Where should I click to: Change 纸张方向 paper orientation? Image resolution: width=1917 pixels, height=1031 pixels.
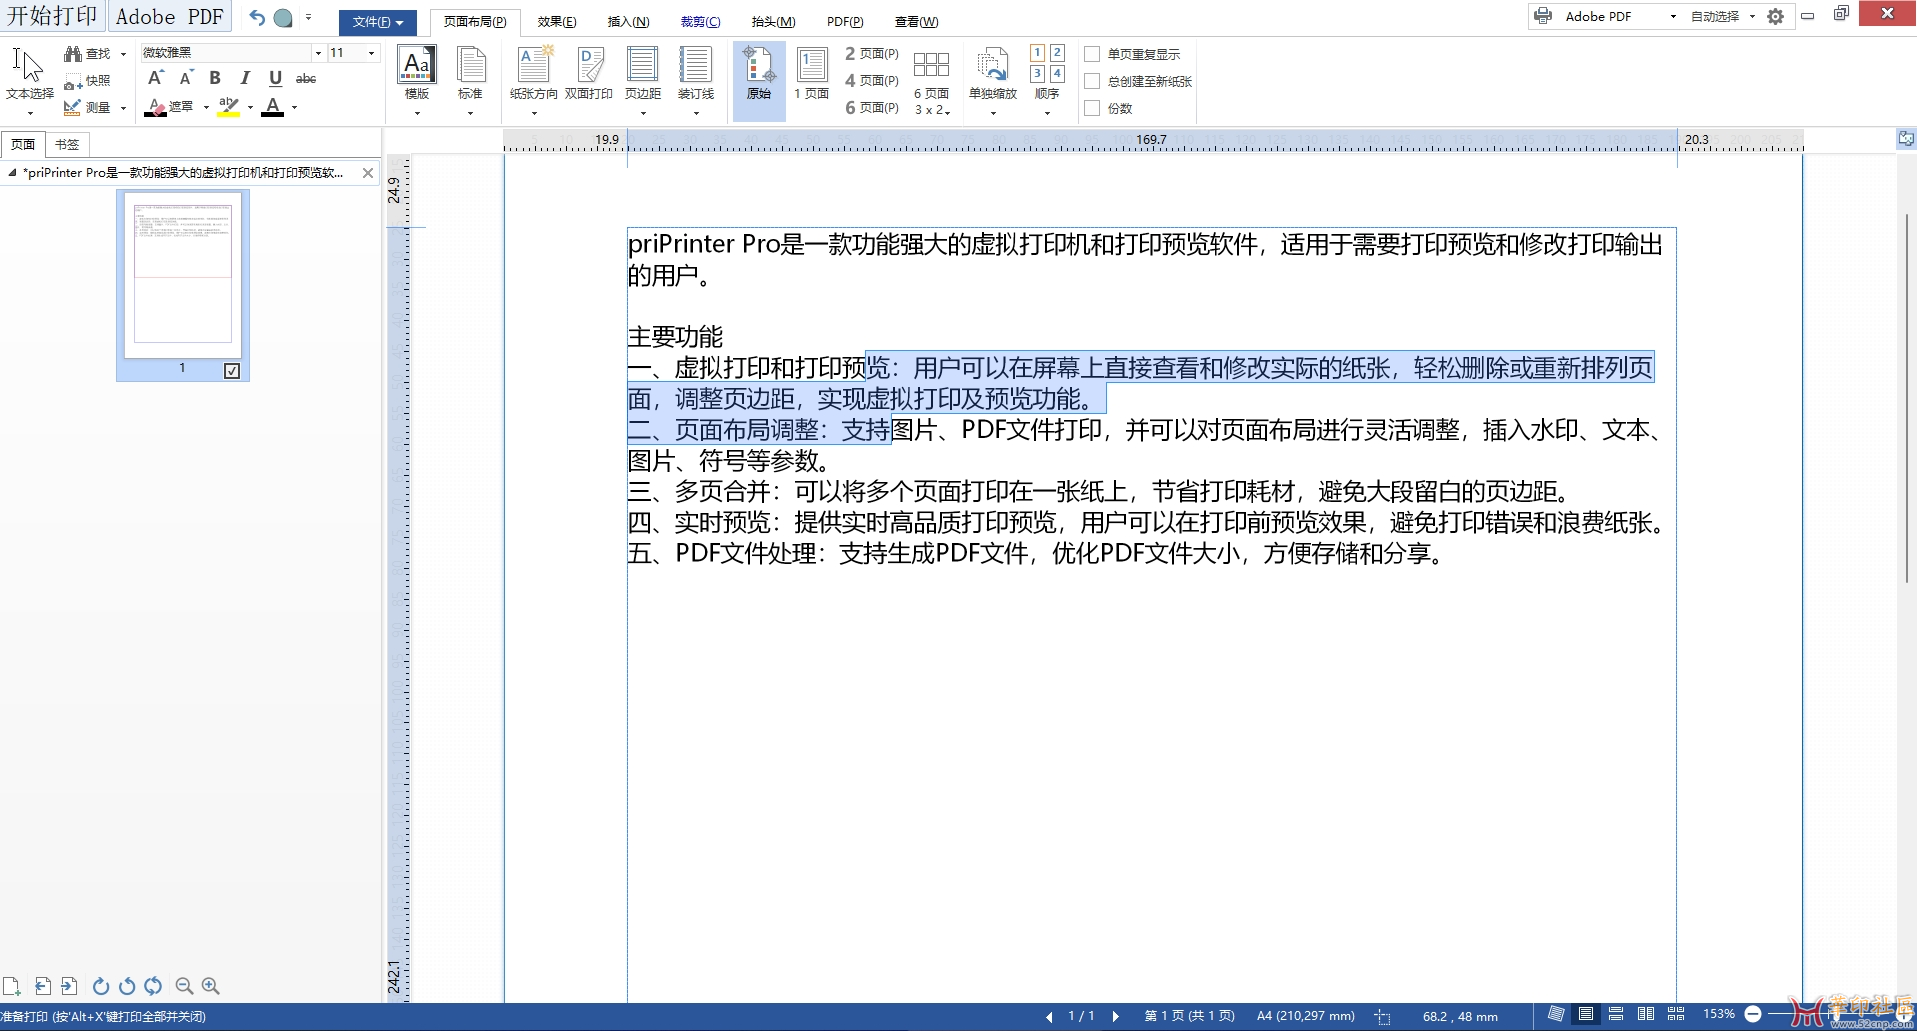533,81
